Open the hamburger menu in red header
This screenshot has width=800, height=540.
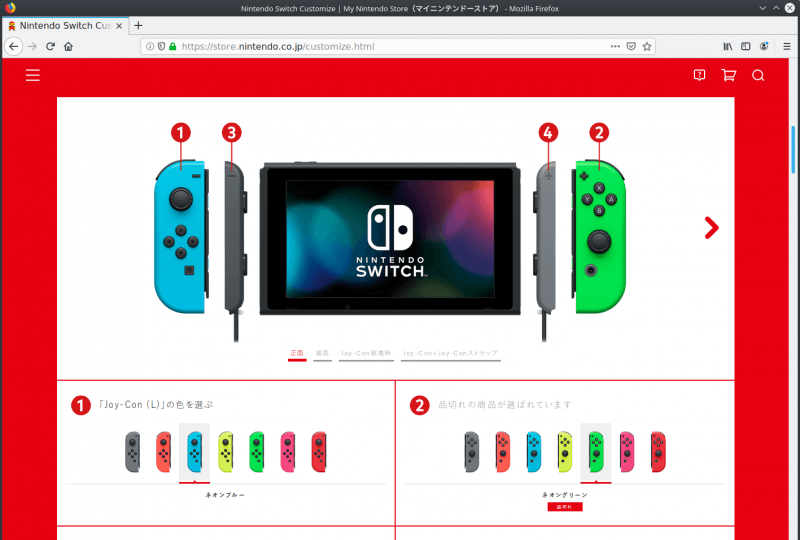[33, 76]
